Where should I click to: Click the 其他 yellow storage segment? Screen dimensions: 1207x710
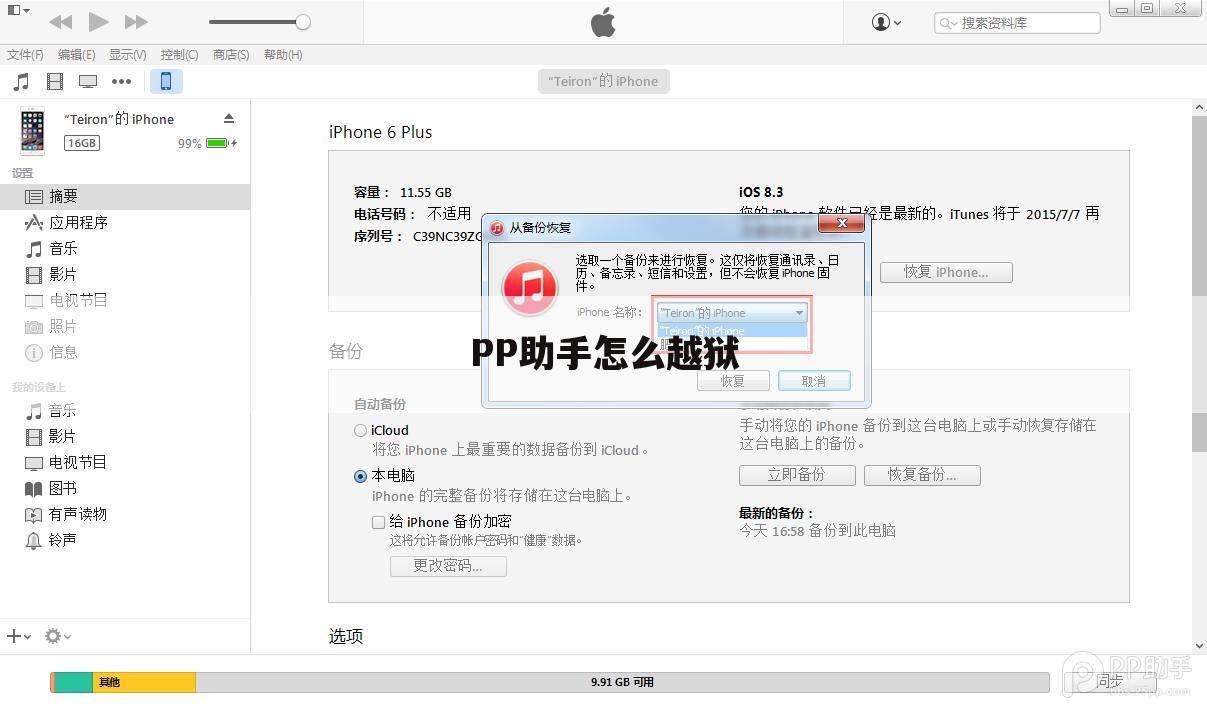[143, 682]
